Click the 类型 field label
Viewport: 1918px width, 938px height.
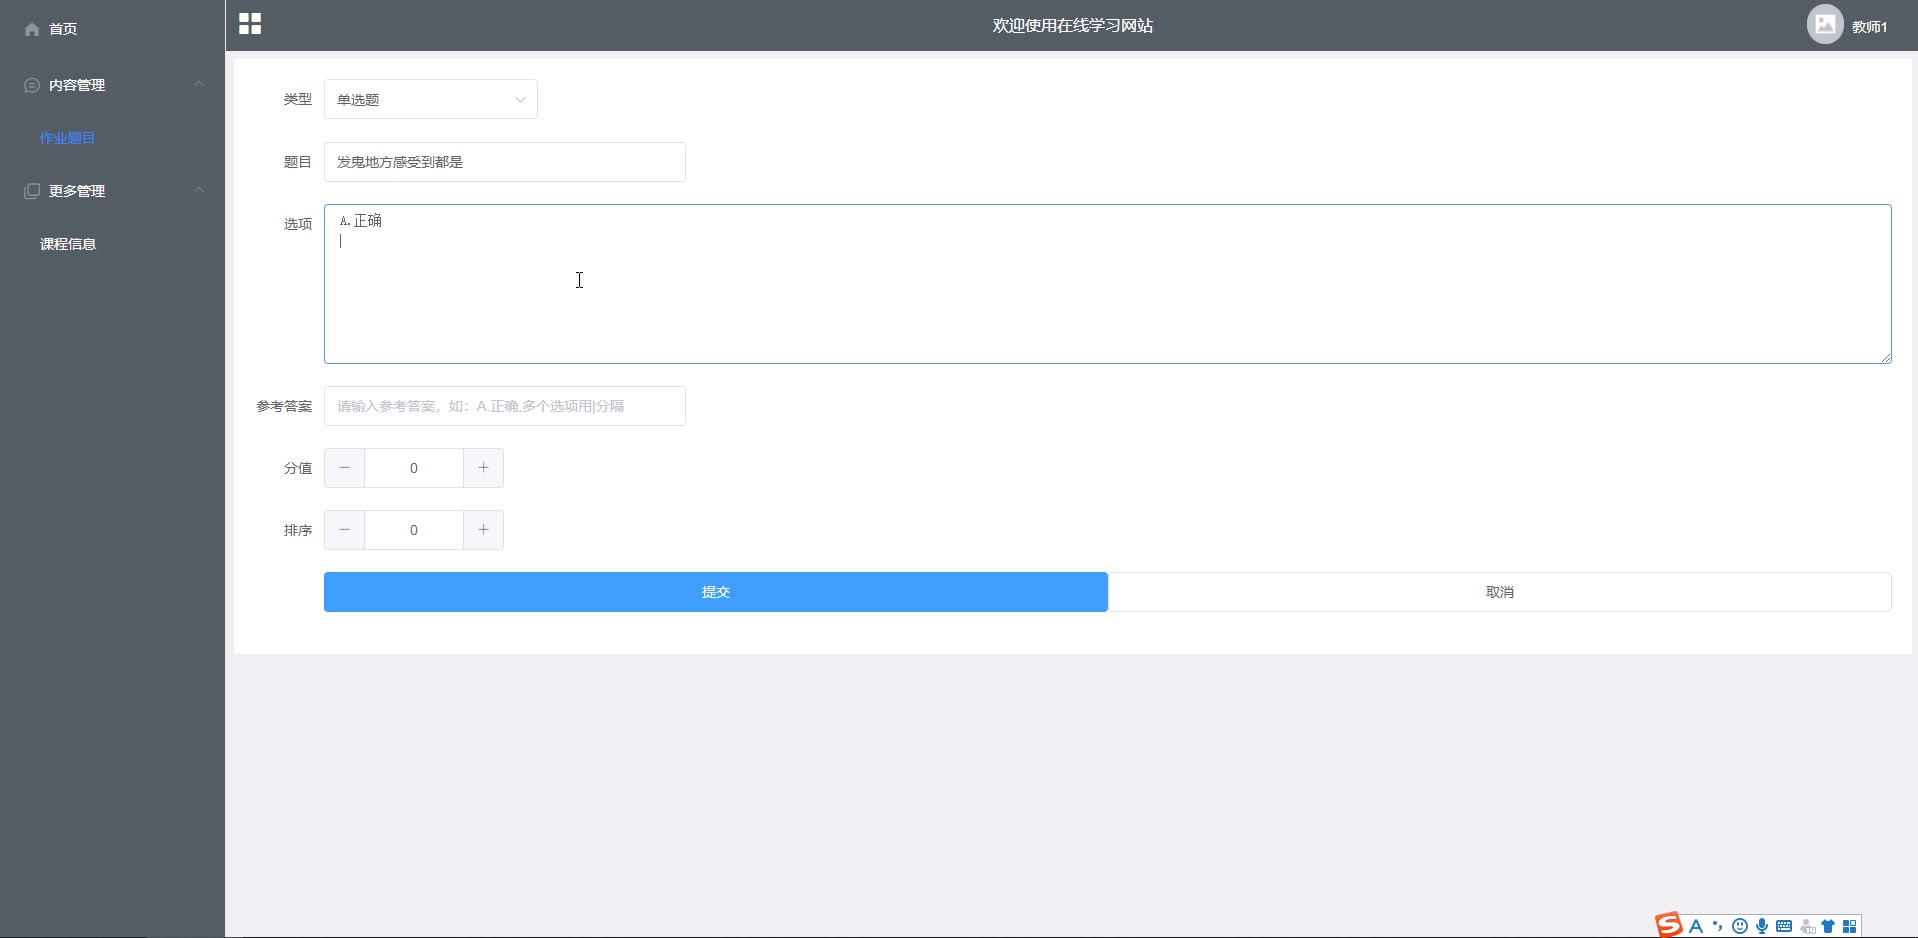point(298,99)
